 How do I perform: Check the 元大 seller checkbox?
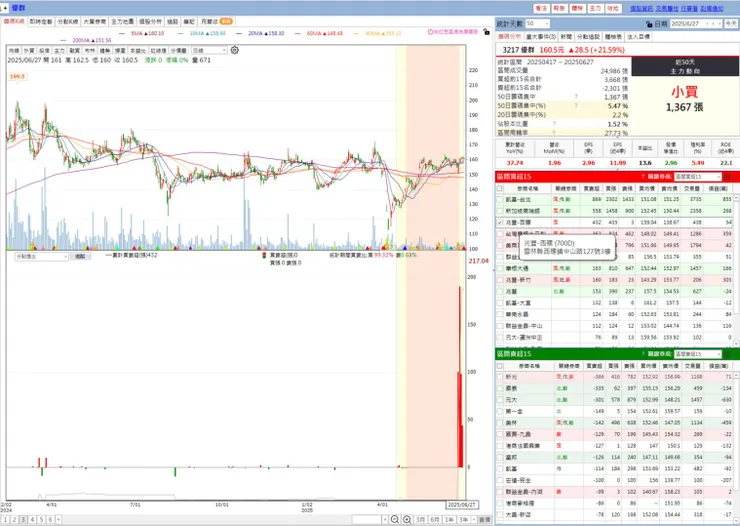pos(500,400)
